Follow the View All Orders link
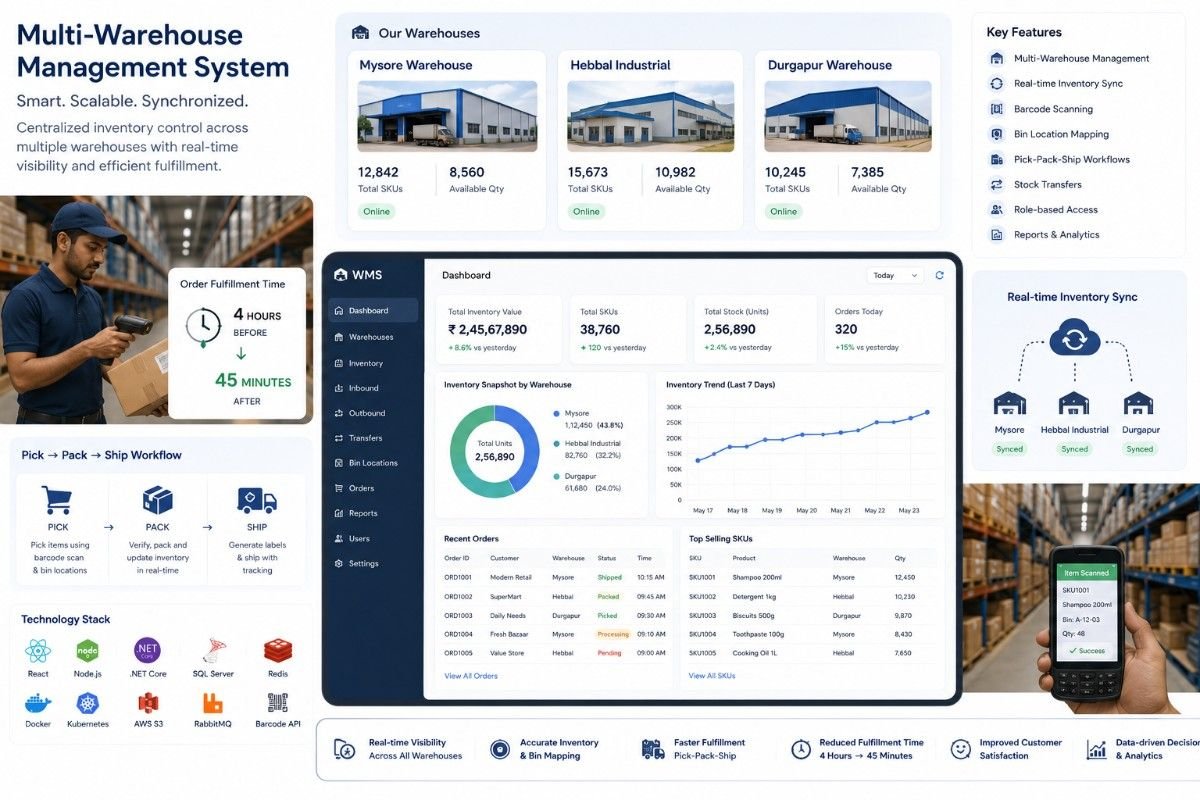 [x=471, y=676]
